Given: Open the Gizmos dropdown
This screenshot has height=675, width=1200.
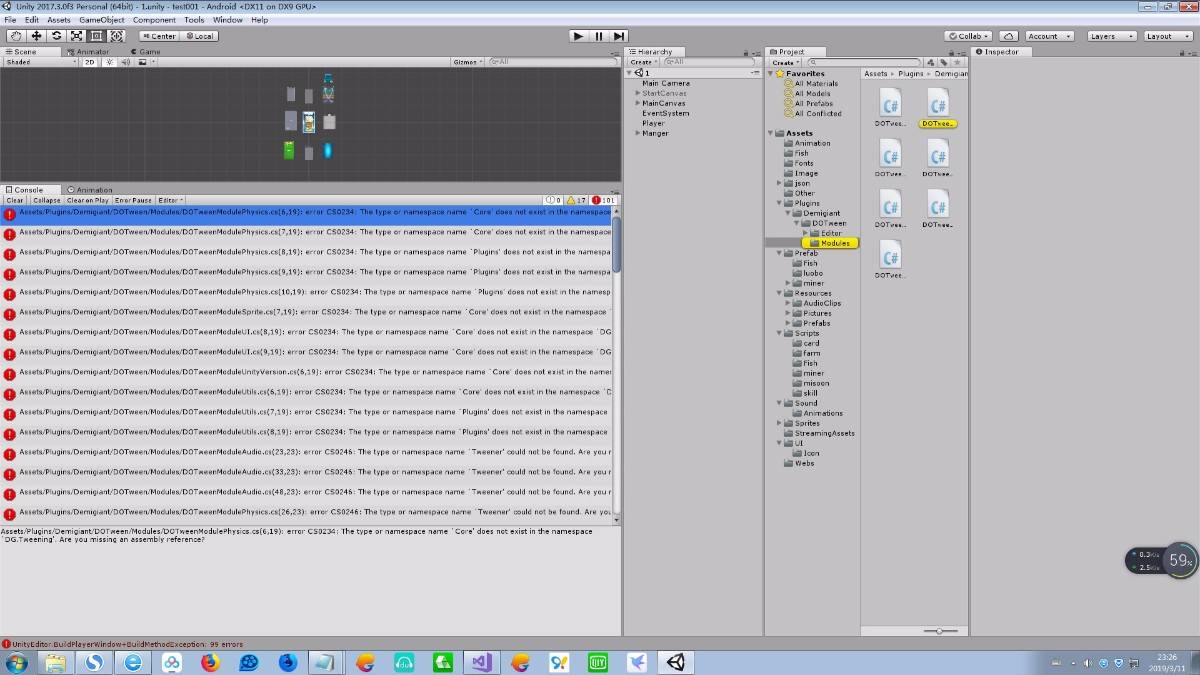Looking at the screenshot, I should click(467, 62).
